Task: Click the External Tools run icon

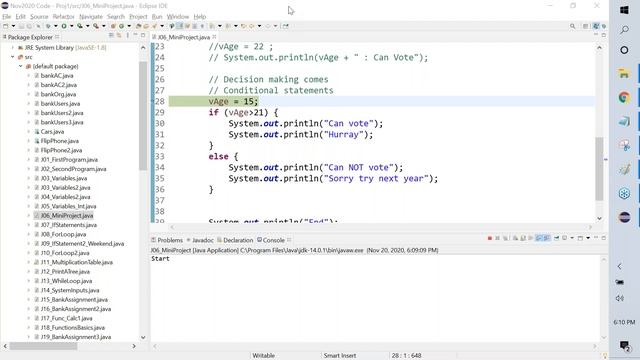Action: click(96, 26)
